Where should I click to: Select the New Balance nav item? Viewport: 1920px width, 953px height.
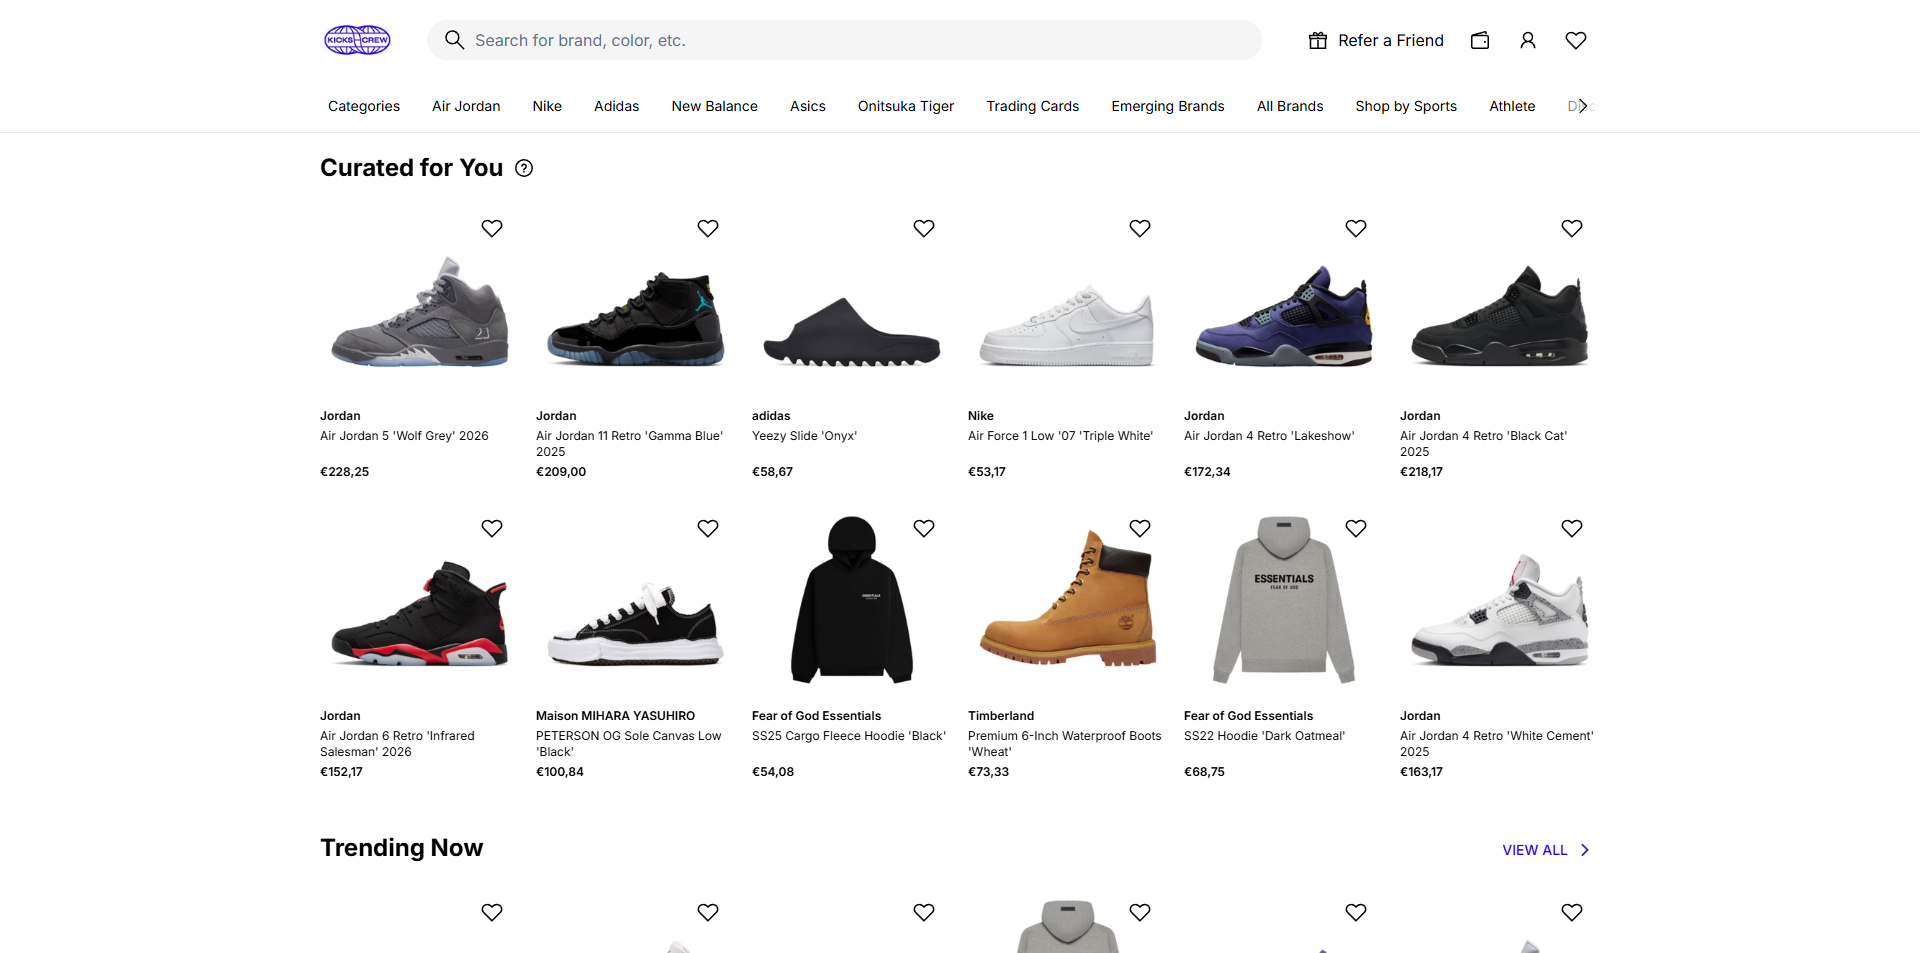point(714,106)
